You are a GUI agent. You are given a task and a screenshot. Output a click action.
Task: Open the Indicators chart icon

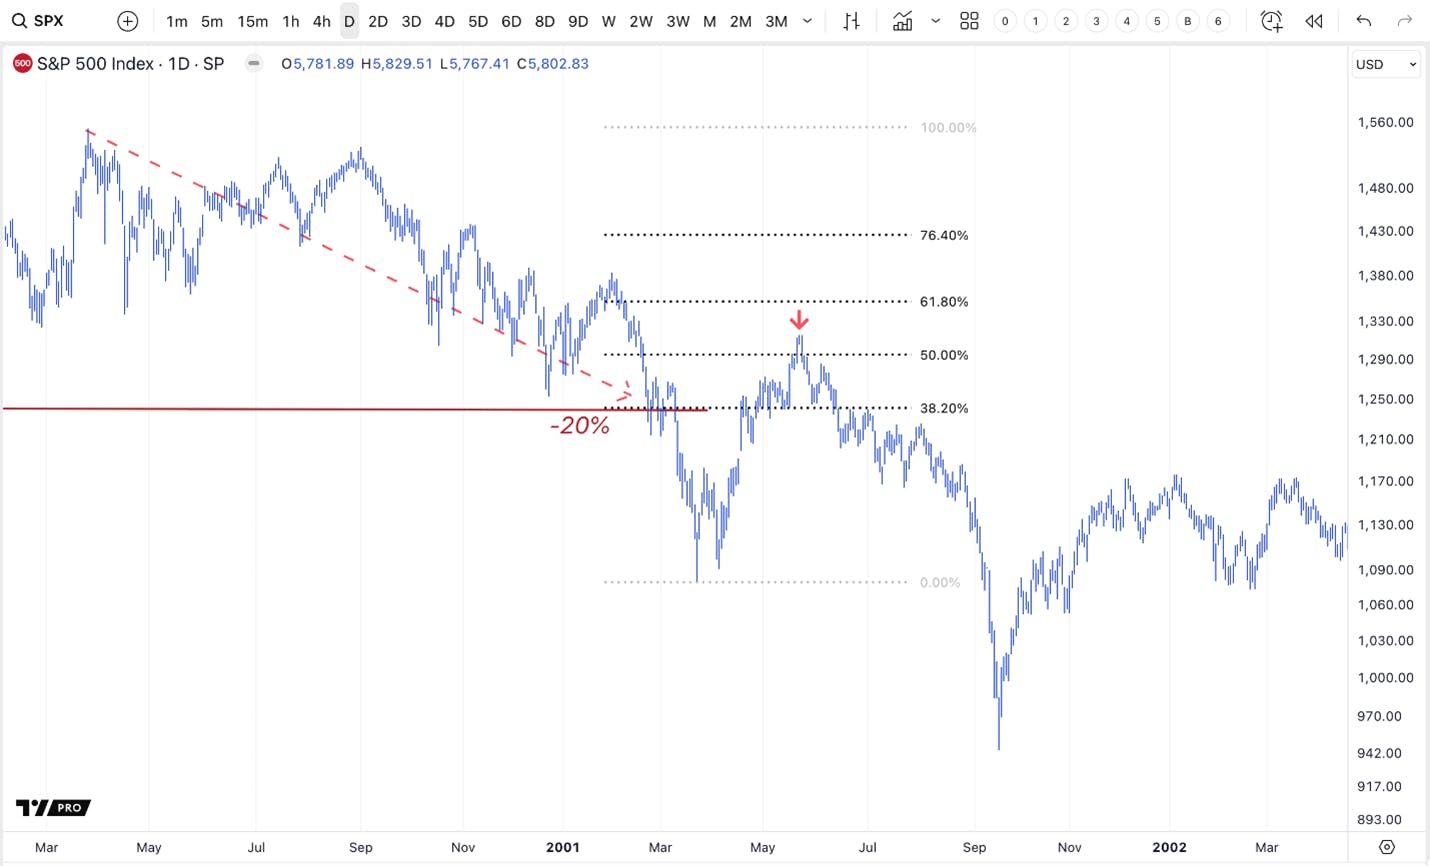(903, 21)
